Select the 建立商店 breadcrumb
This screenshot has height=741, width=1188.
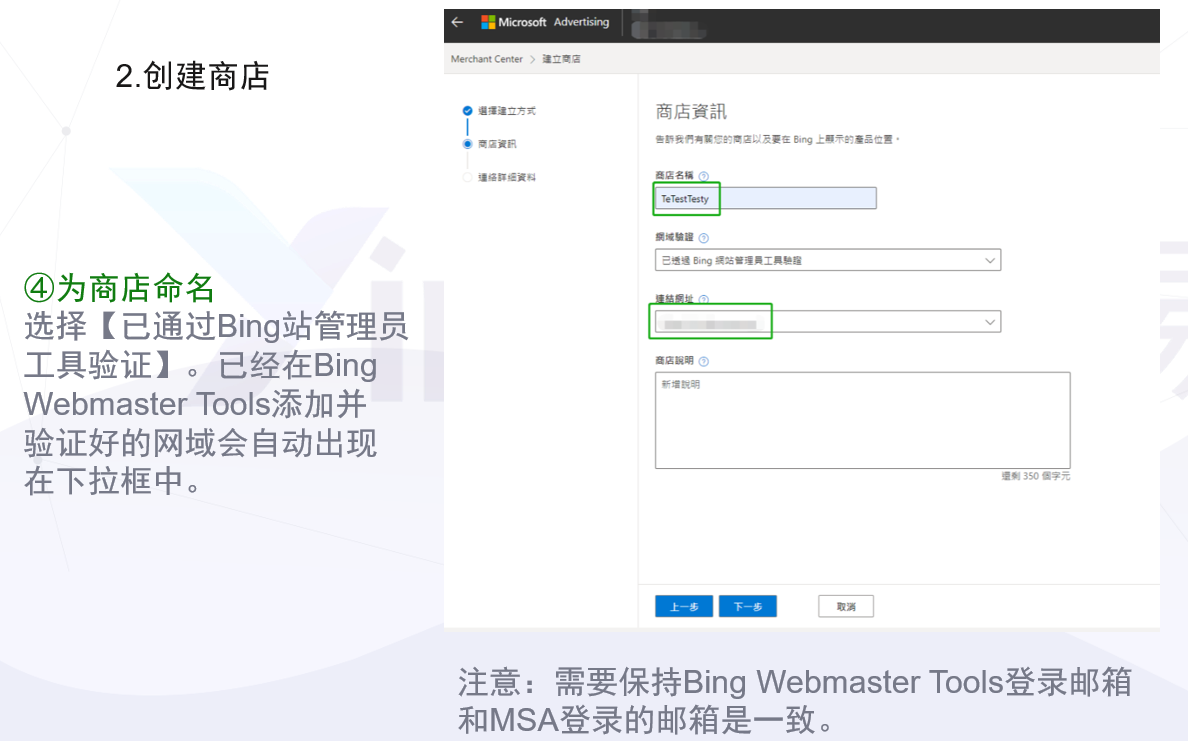561,59
